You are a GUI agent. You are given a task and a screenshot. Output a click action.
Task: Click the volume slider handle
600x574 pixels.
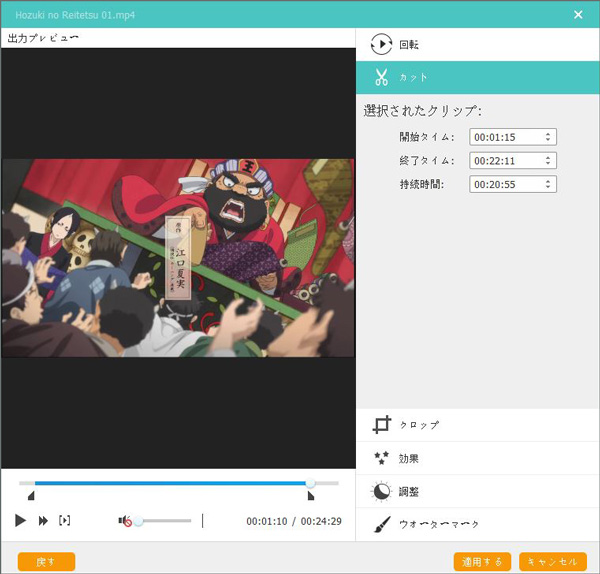(138, 521)
